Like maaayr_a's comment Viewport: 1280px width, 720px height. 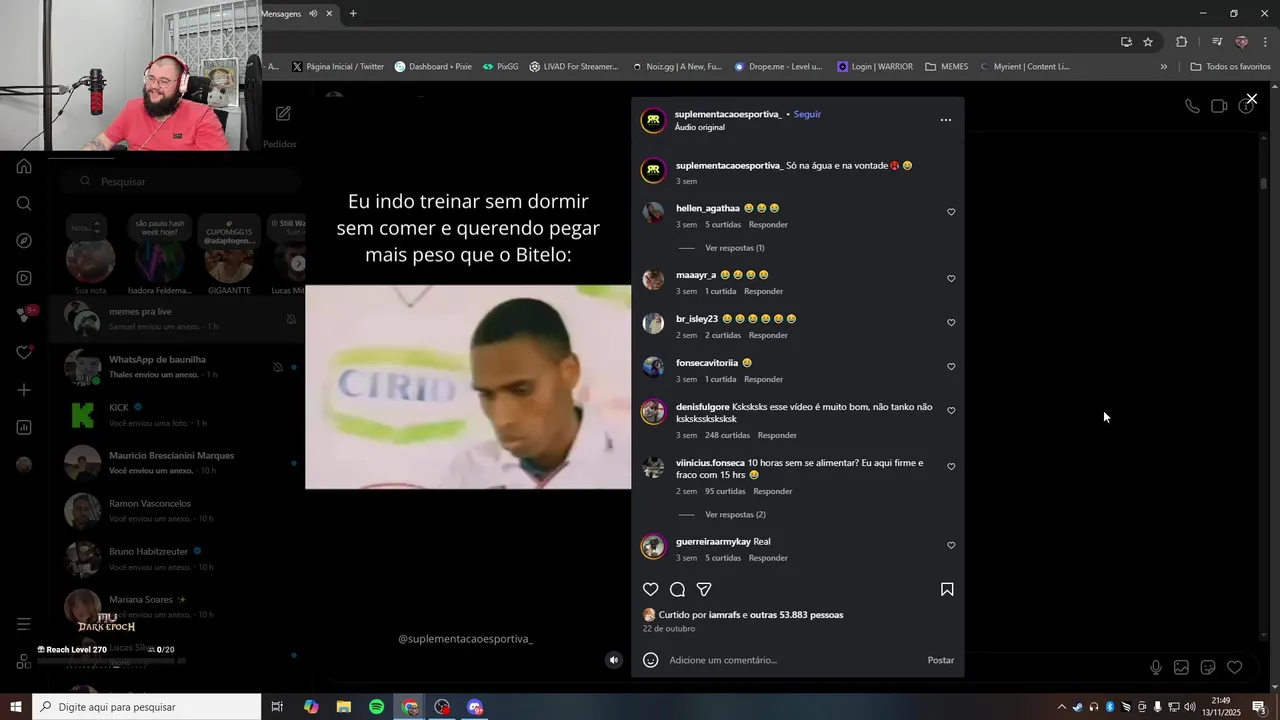(x=951, y=279)
